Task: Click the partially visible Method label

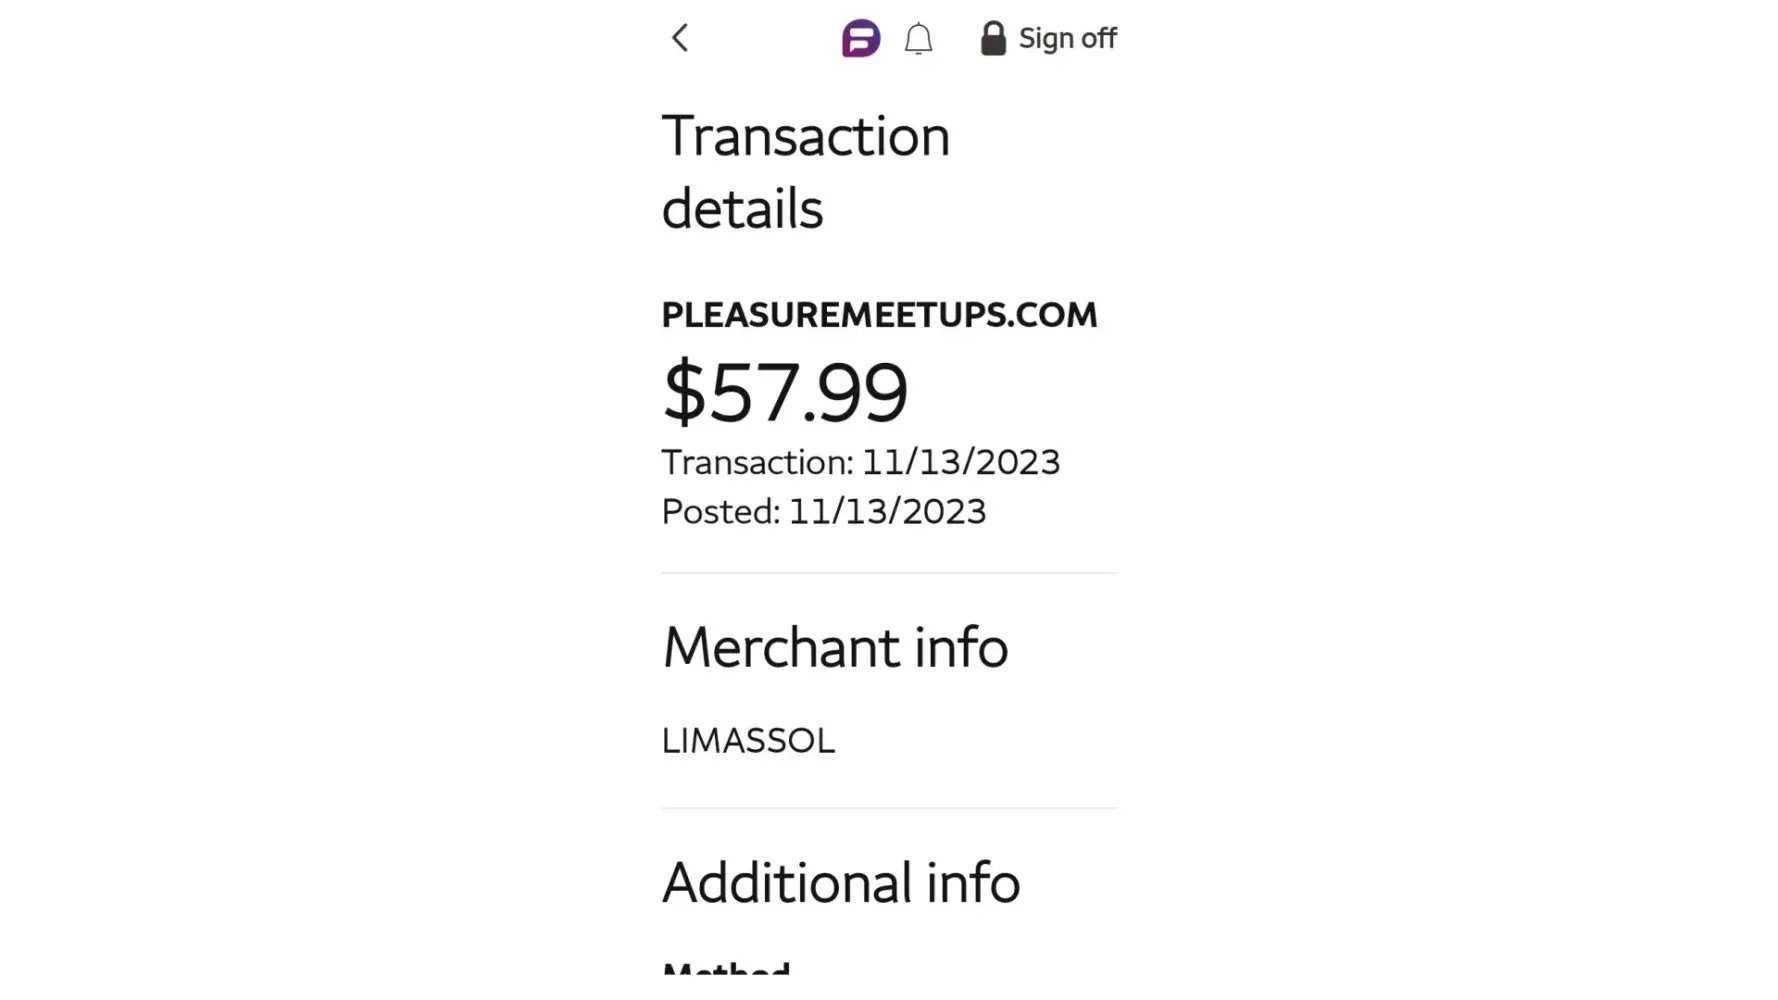Action: coord(726,968)
